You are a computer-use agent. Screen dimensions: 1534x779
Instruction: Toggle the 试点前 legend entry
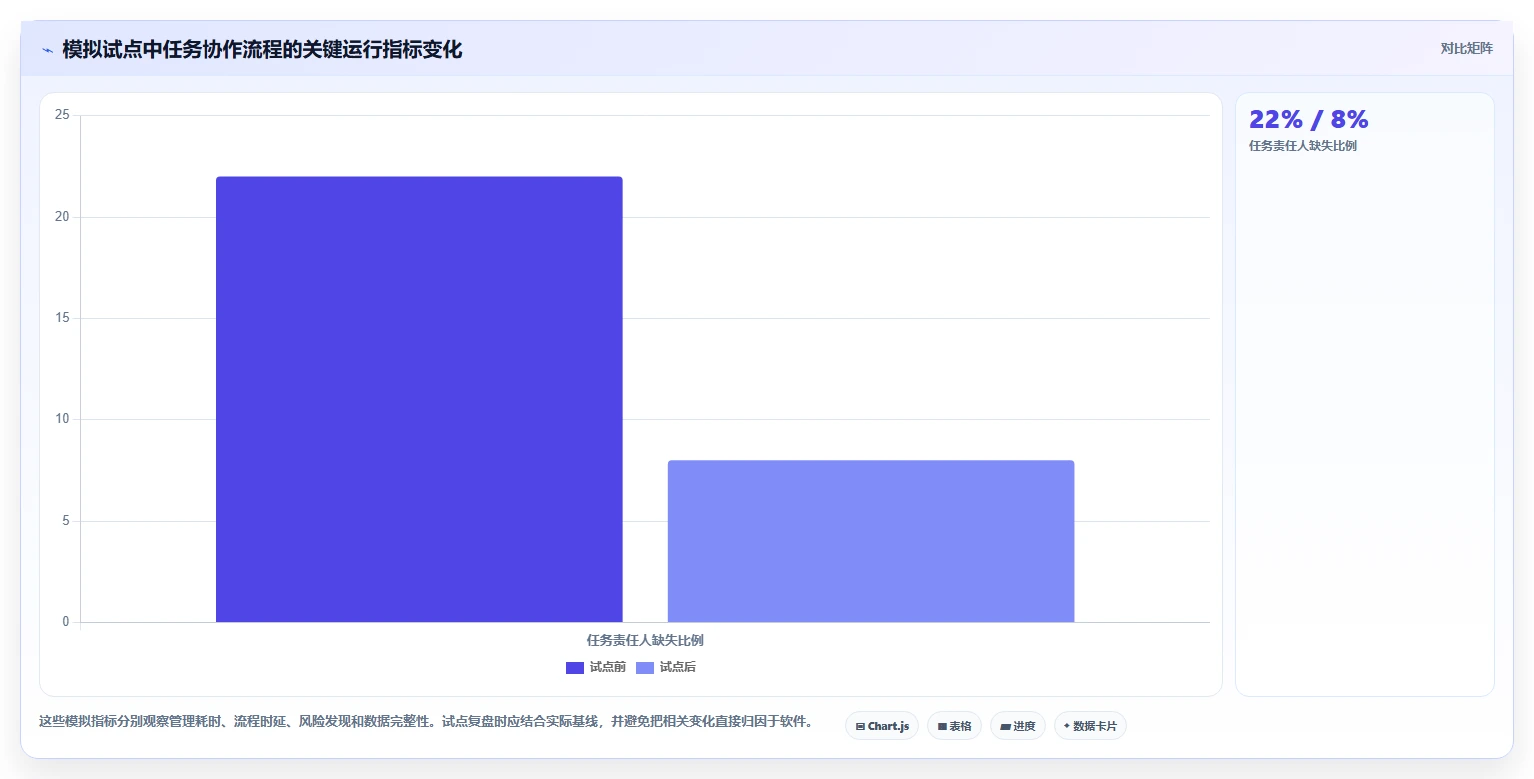(x=596, y=667)
